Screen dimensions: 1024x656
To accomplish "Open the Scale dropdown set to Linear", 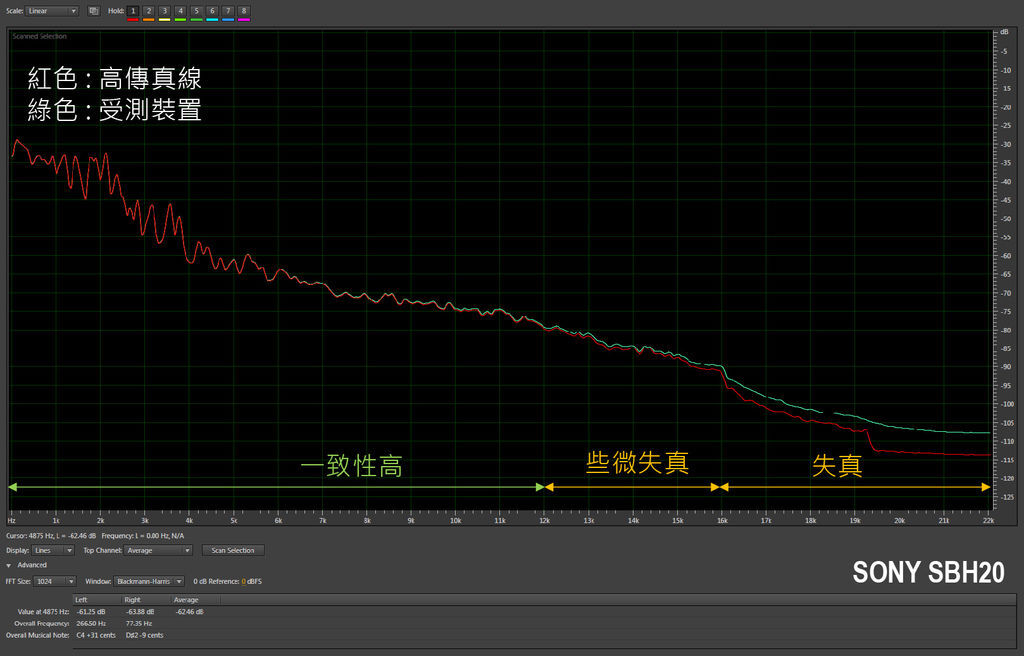I will [x=52, y=11].
